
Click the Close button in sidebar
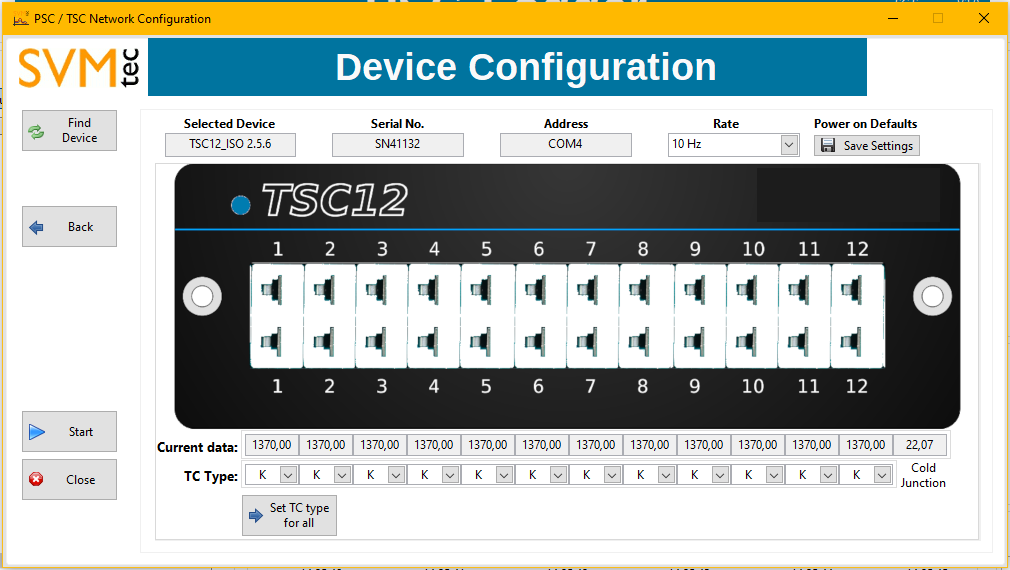coord(70,479)
